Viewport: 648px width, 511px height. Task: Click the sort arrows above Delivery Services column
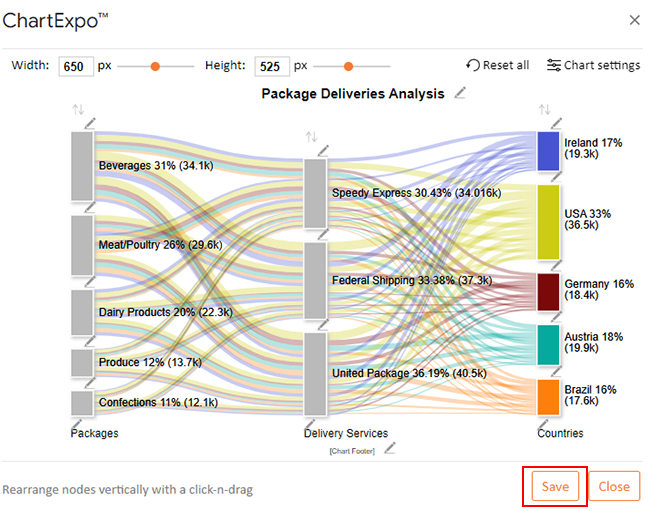point(311,137)
